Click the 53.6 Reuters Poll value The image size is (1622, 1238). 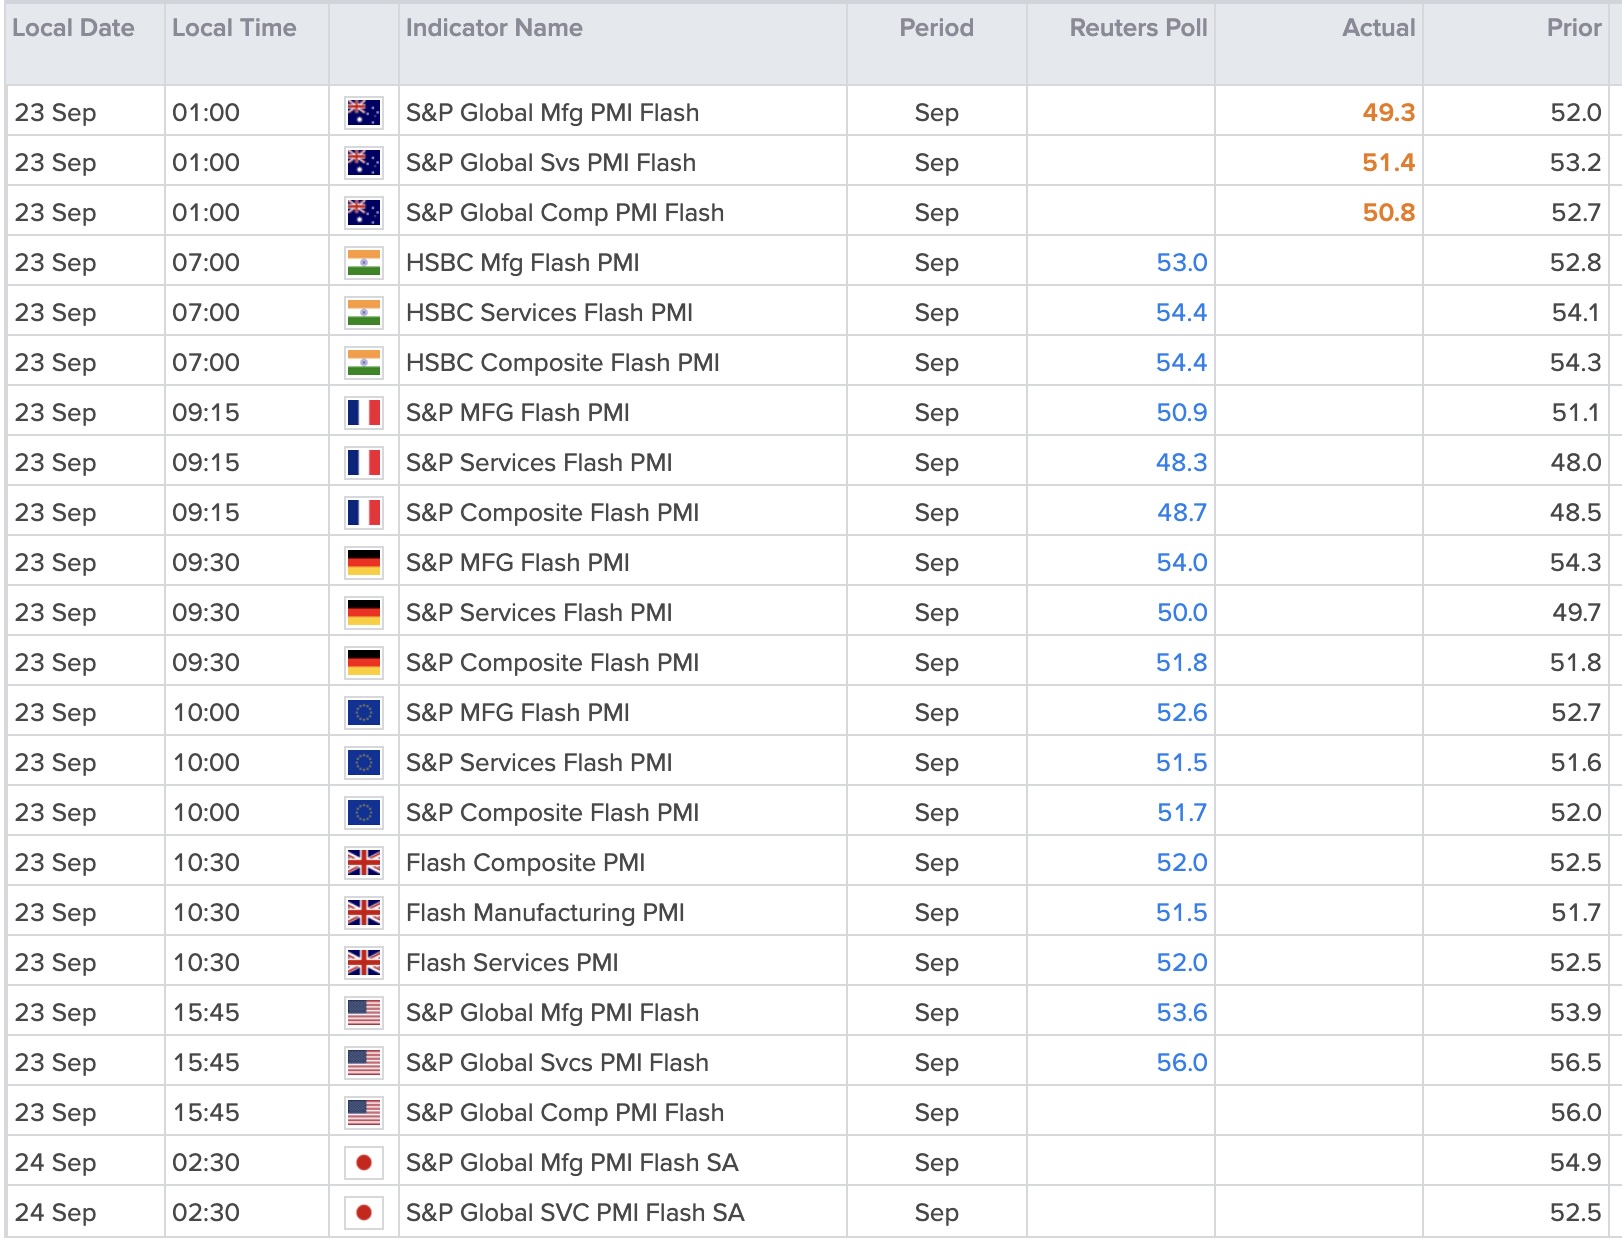pos(1181,1013)
